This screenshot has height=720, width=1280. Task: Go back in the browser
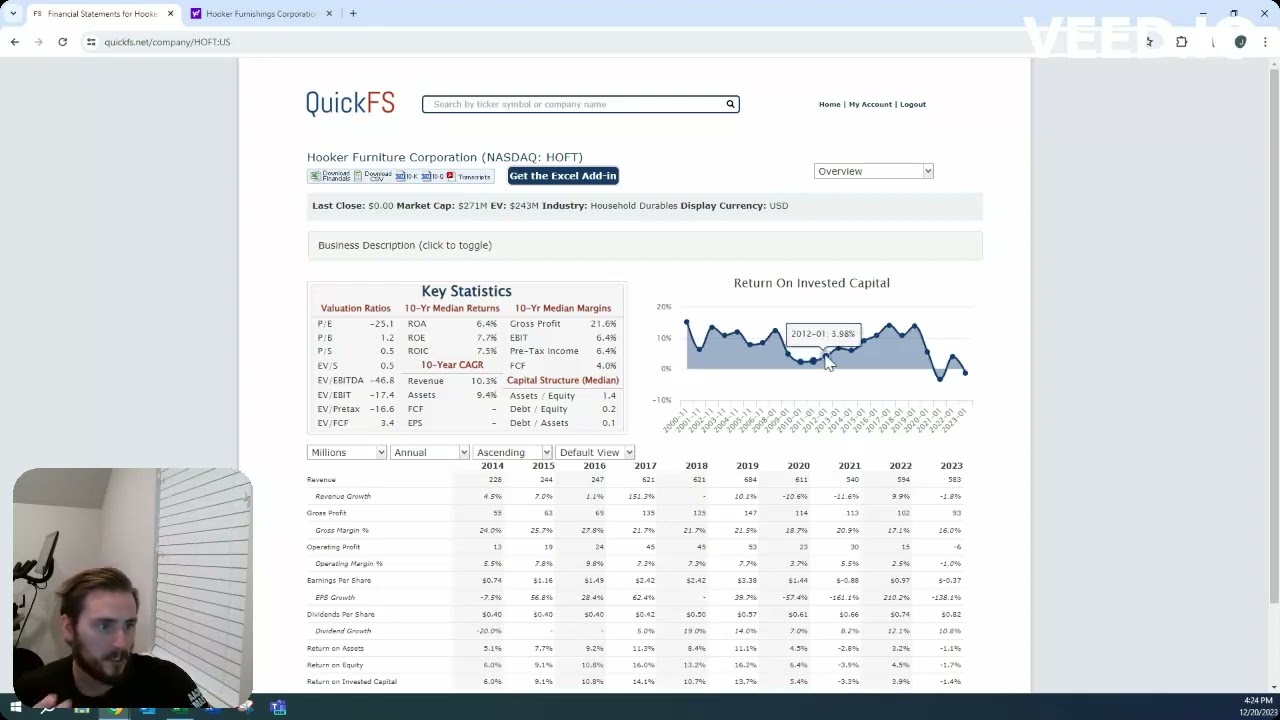coord(14,42)
